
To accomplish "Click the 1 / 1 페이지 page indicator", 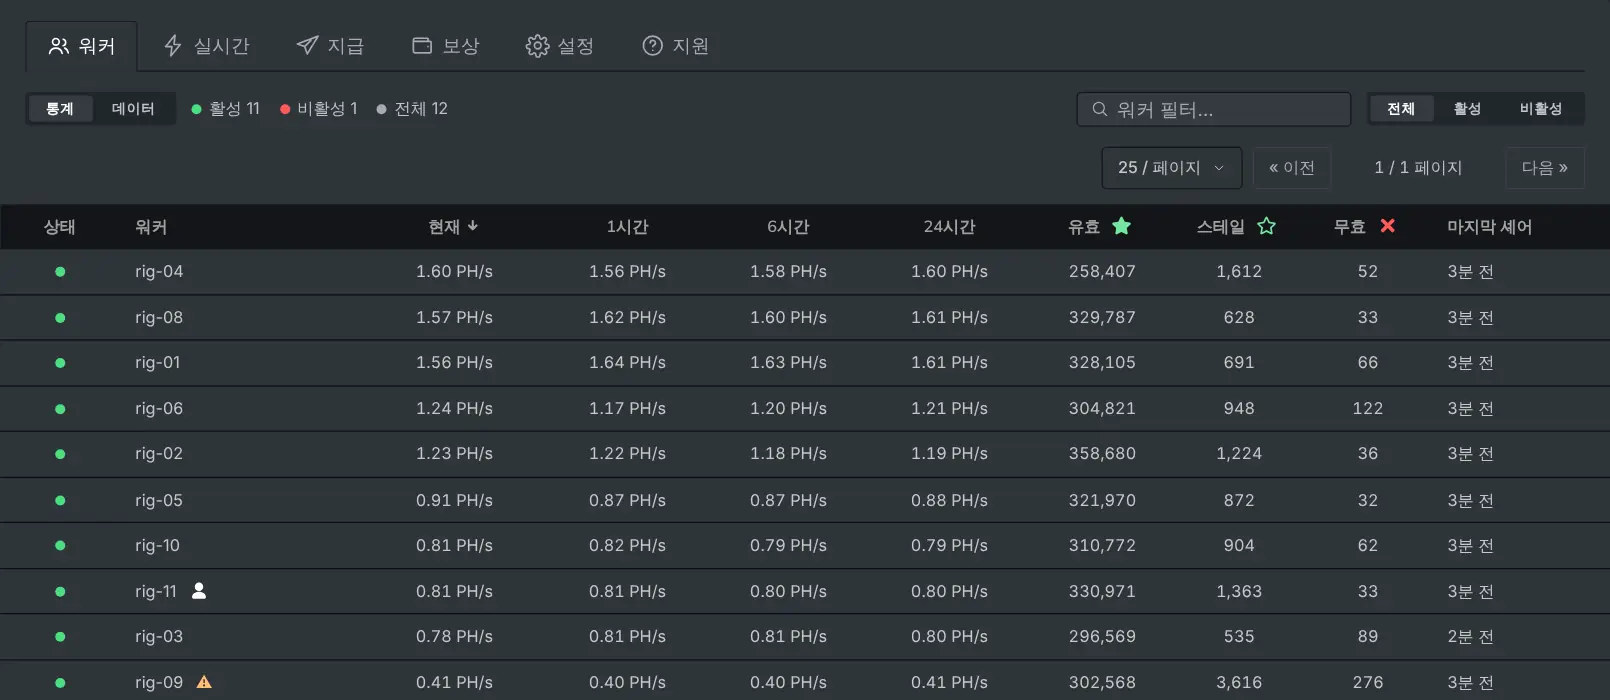I will (1418, 168).
